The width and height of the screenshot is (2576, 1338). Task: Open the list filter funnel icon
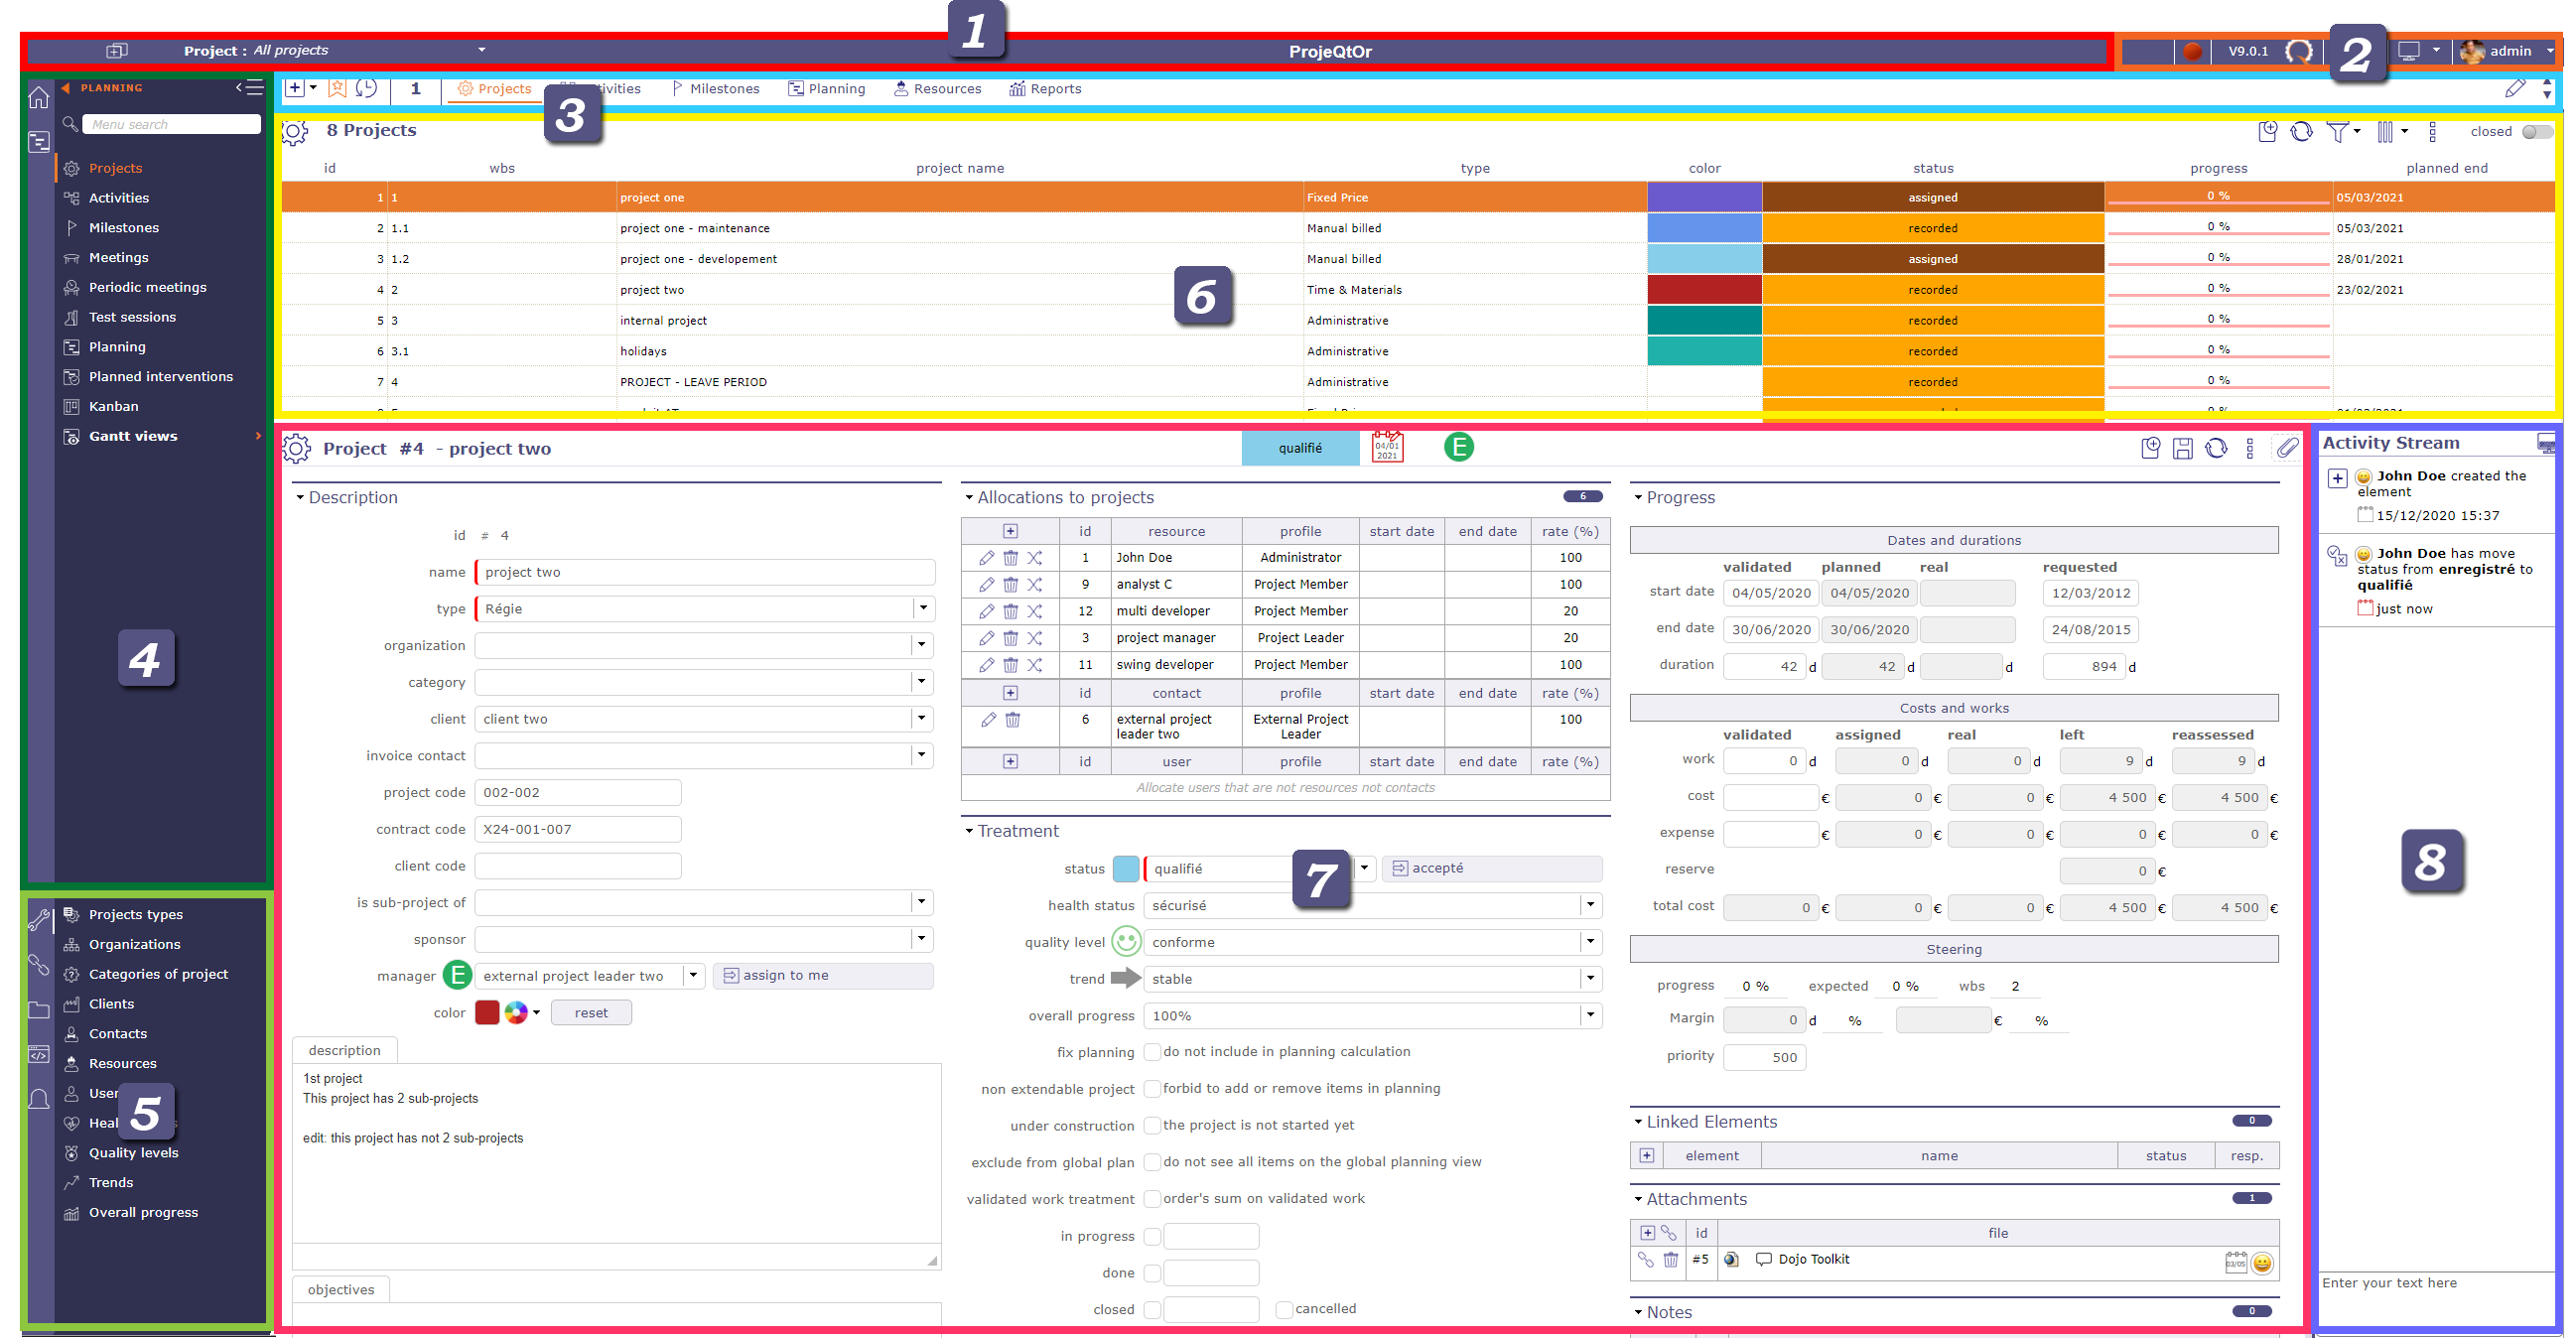coord(2337,132)
